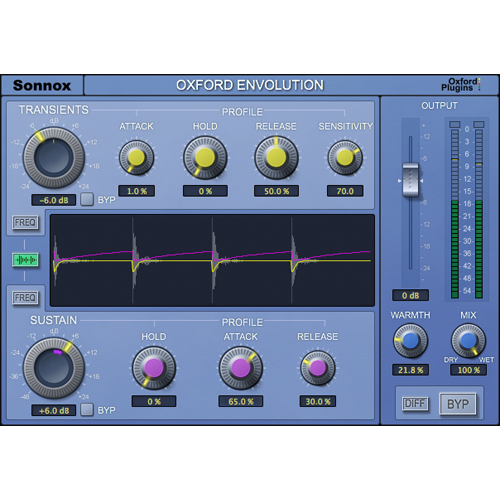
Task: Click the output fader handle
Action: (x=410, y=180)
